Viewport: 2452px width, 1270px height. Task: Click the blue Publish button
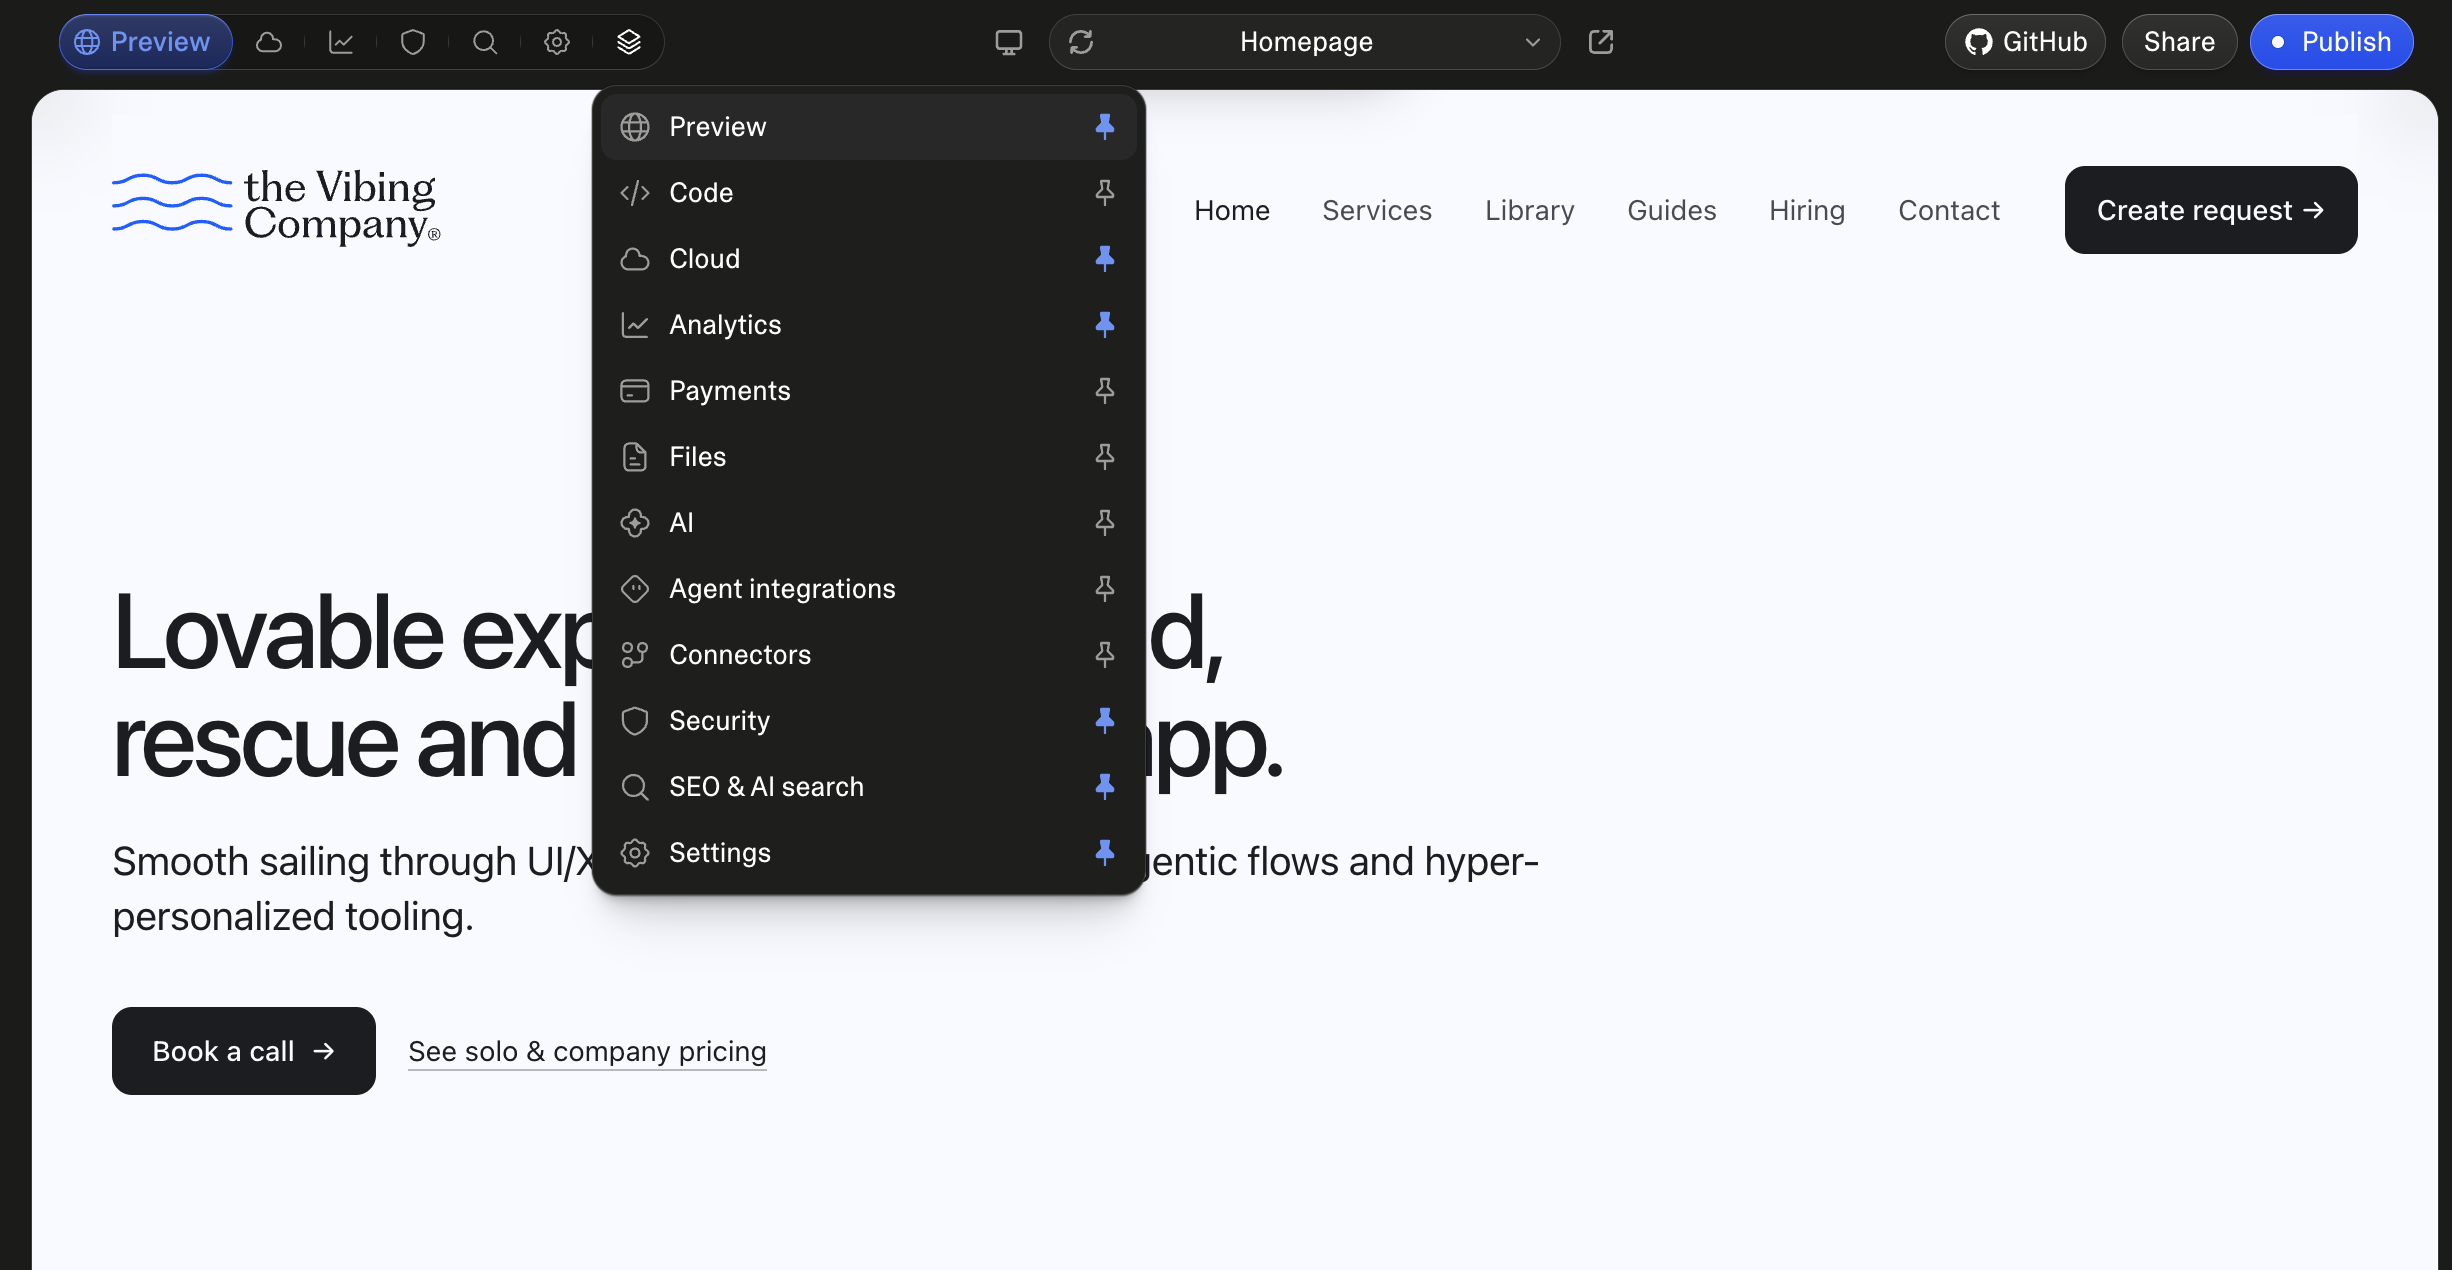click(2331, 42)
